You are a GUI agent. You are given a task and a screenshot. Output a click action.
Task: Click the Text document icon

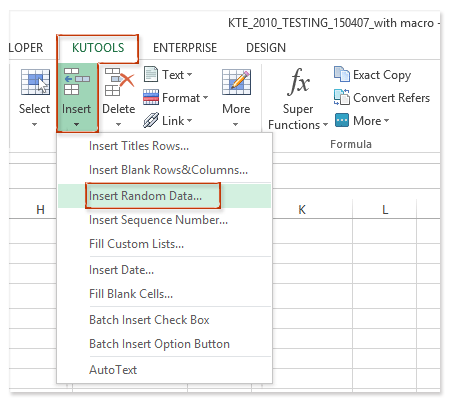(151, 74)
